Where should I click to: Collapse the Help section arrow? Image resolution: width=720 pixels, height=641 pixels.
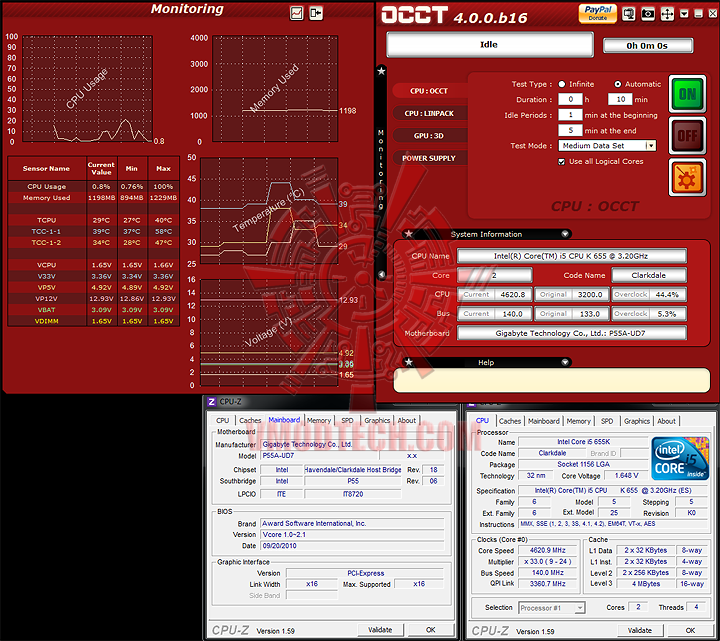565,362
